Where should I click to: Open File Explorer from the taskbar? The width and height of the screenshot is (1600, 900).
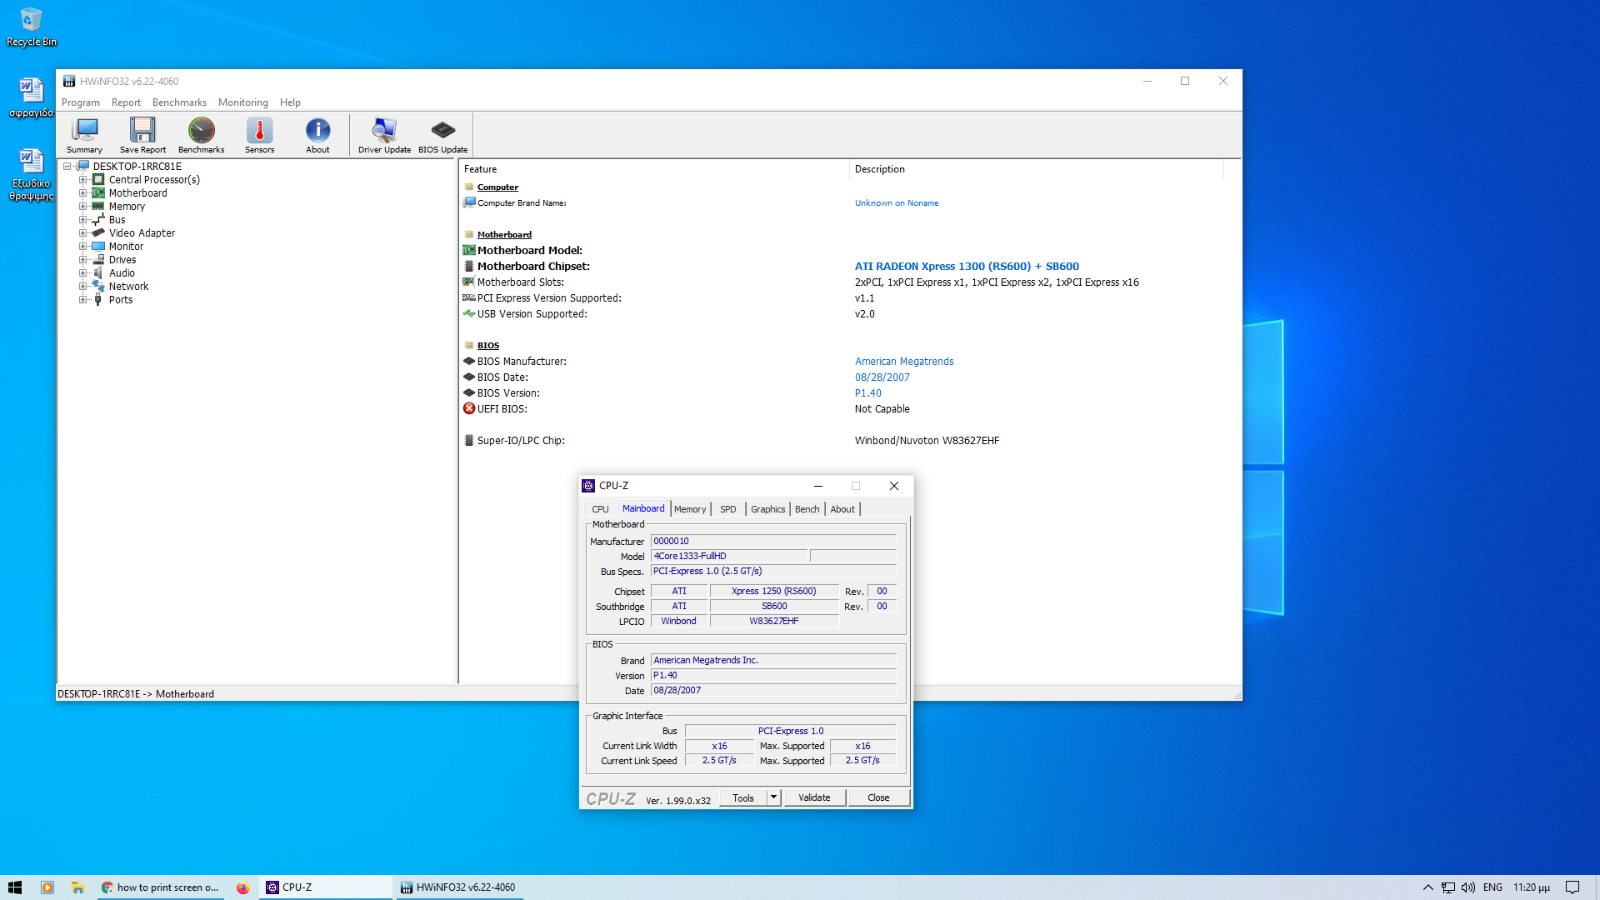78,887
